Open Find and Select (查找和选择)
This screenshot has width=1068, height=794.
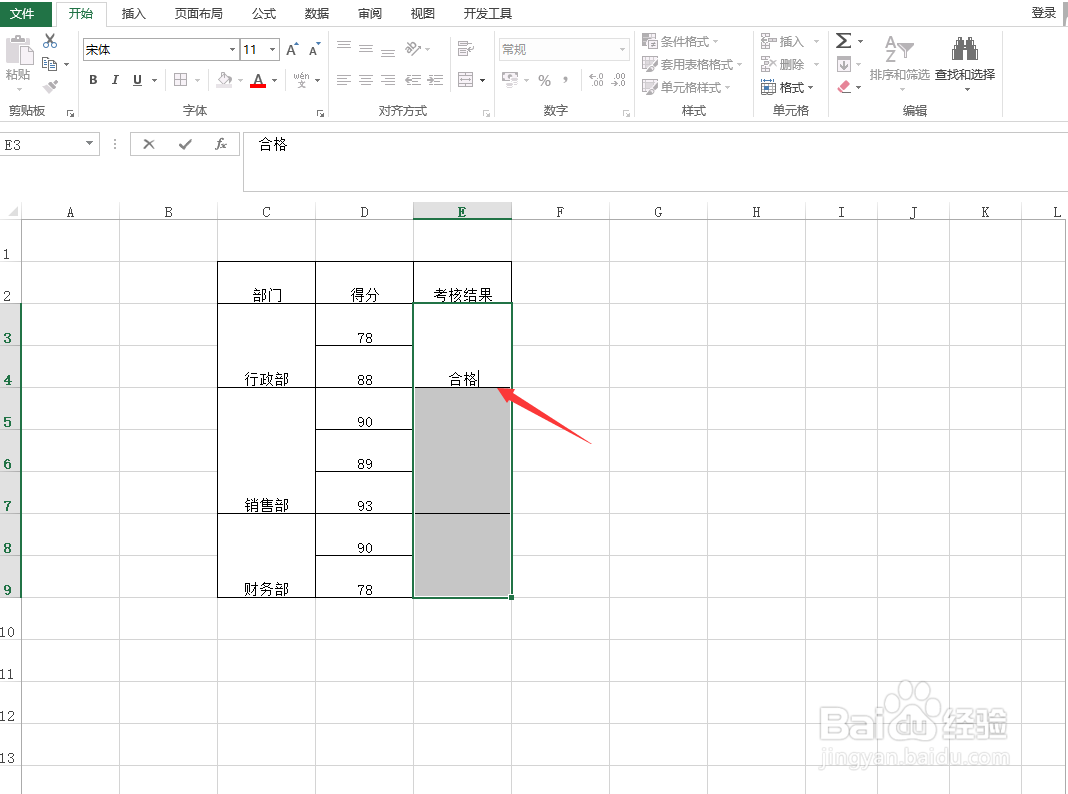click(964, 63)
